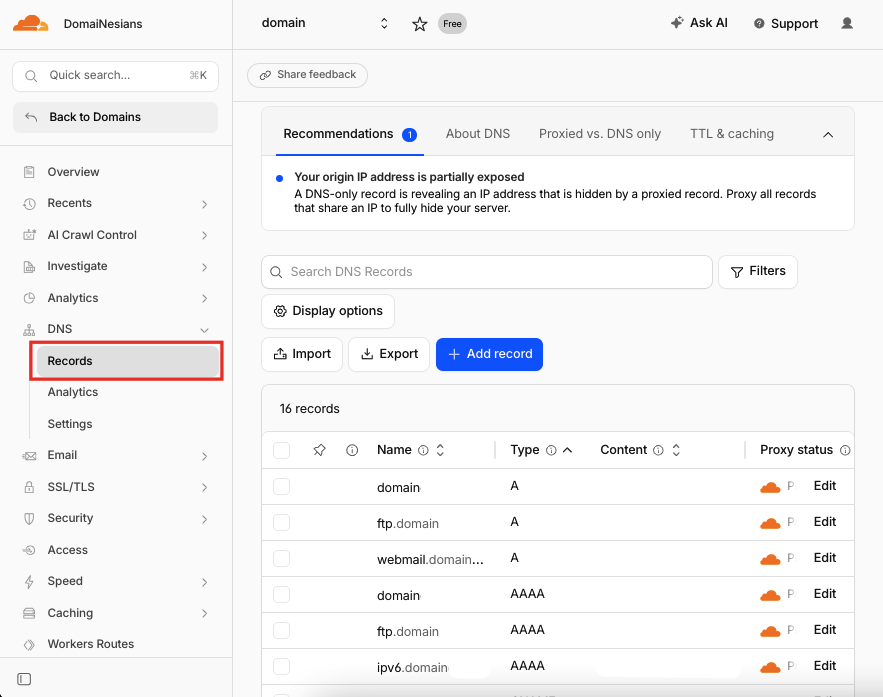883x697 pixels.
Task: Click Back to Domains
Action: point(115,117)
